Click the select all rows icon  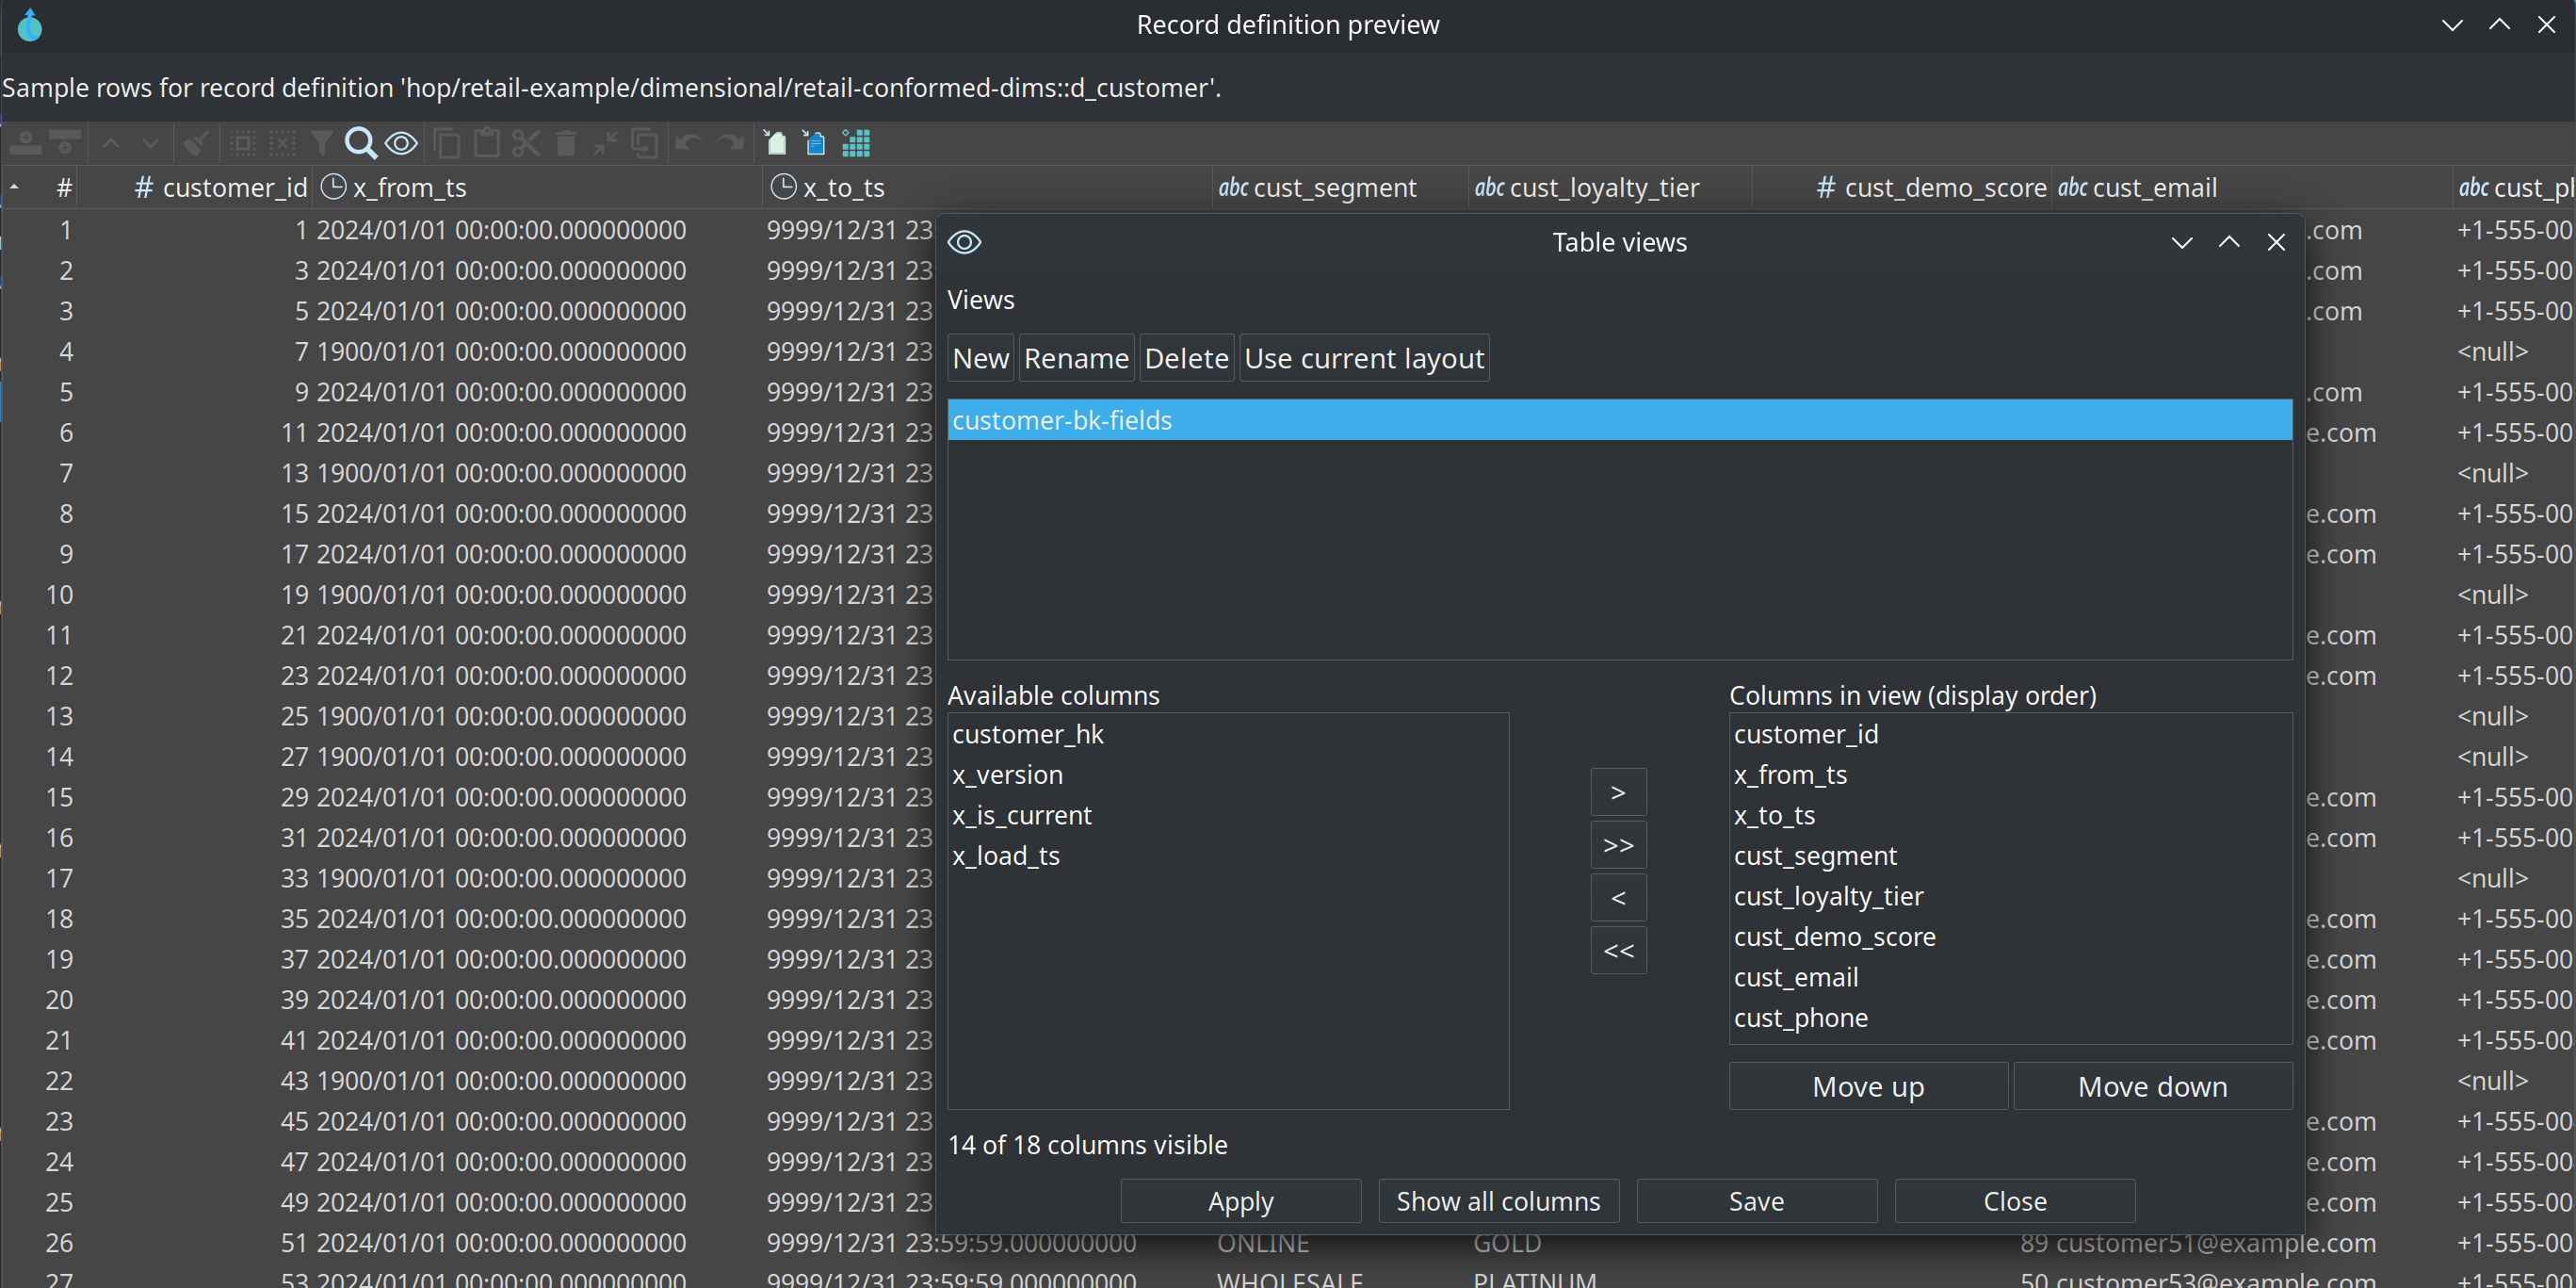(243, 143)
